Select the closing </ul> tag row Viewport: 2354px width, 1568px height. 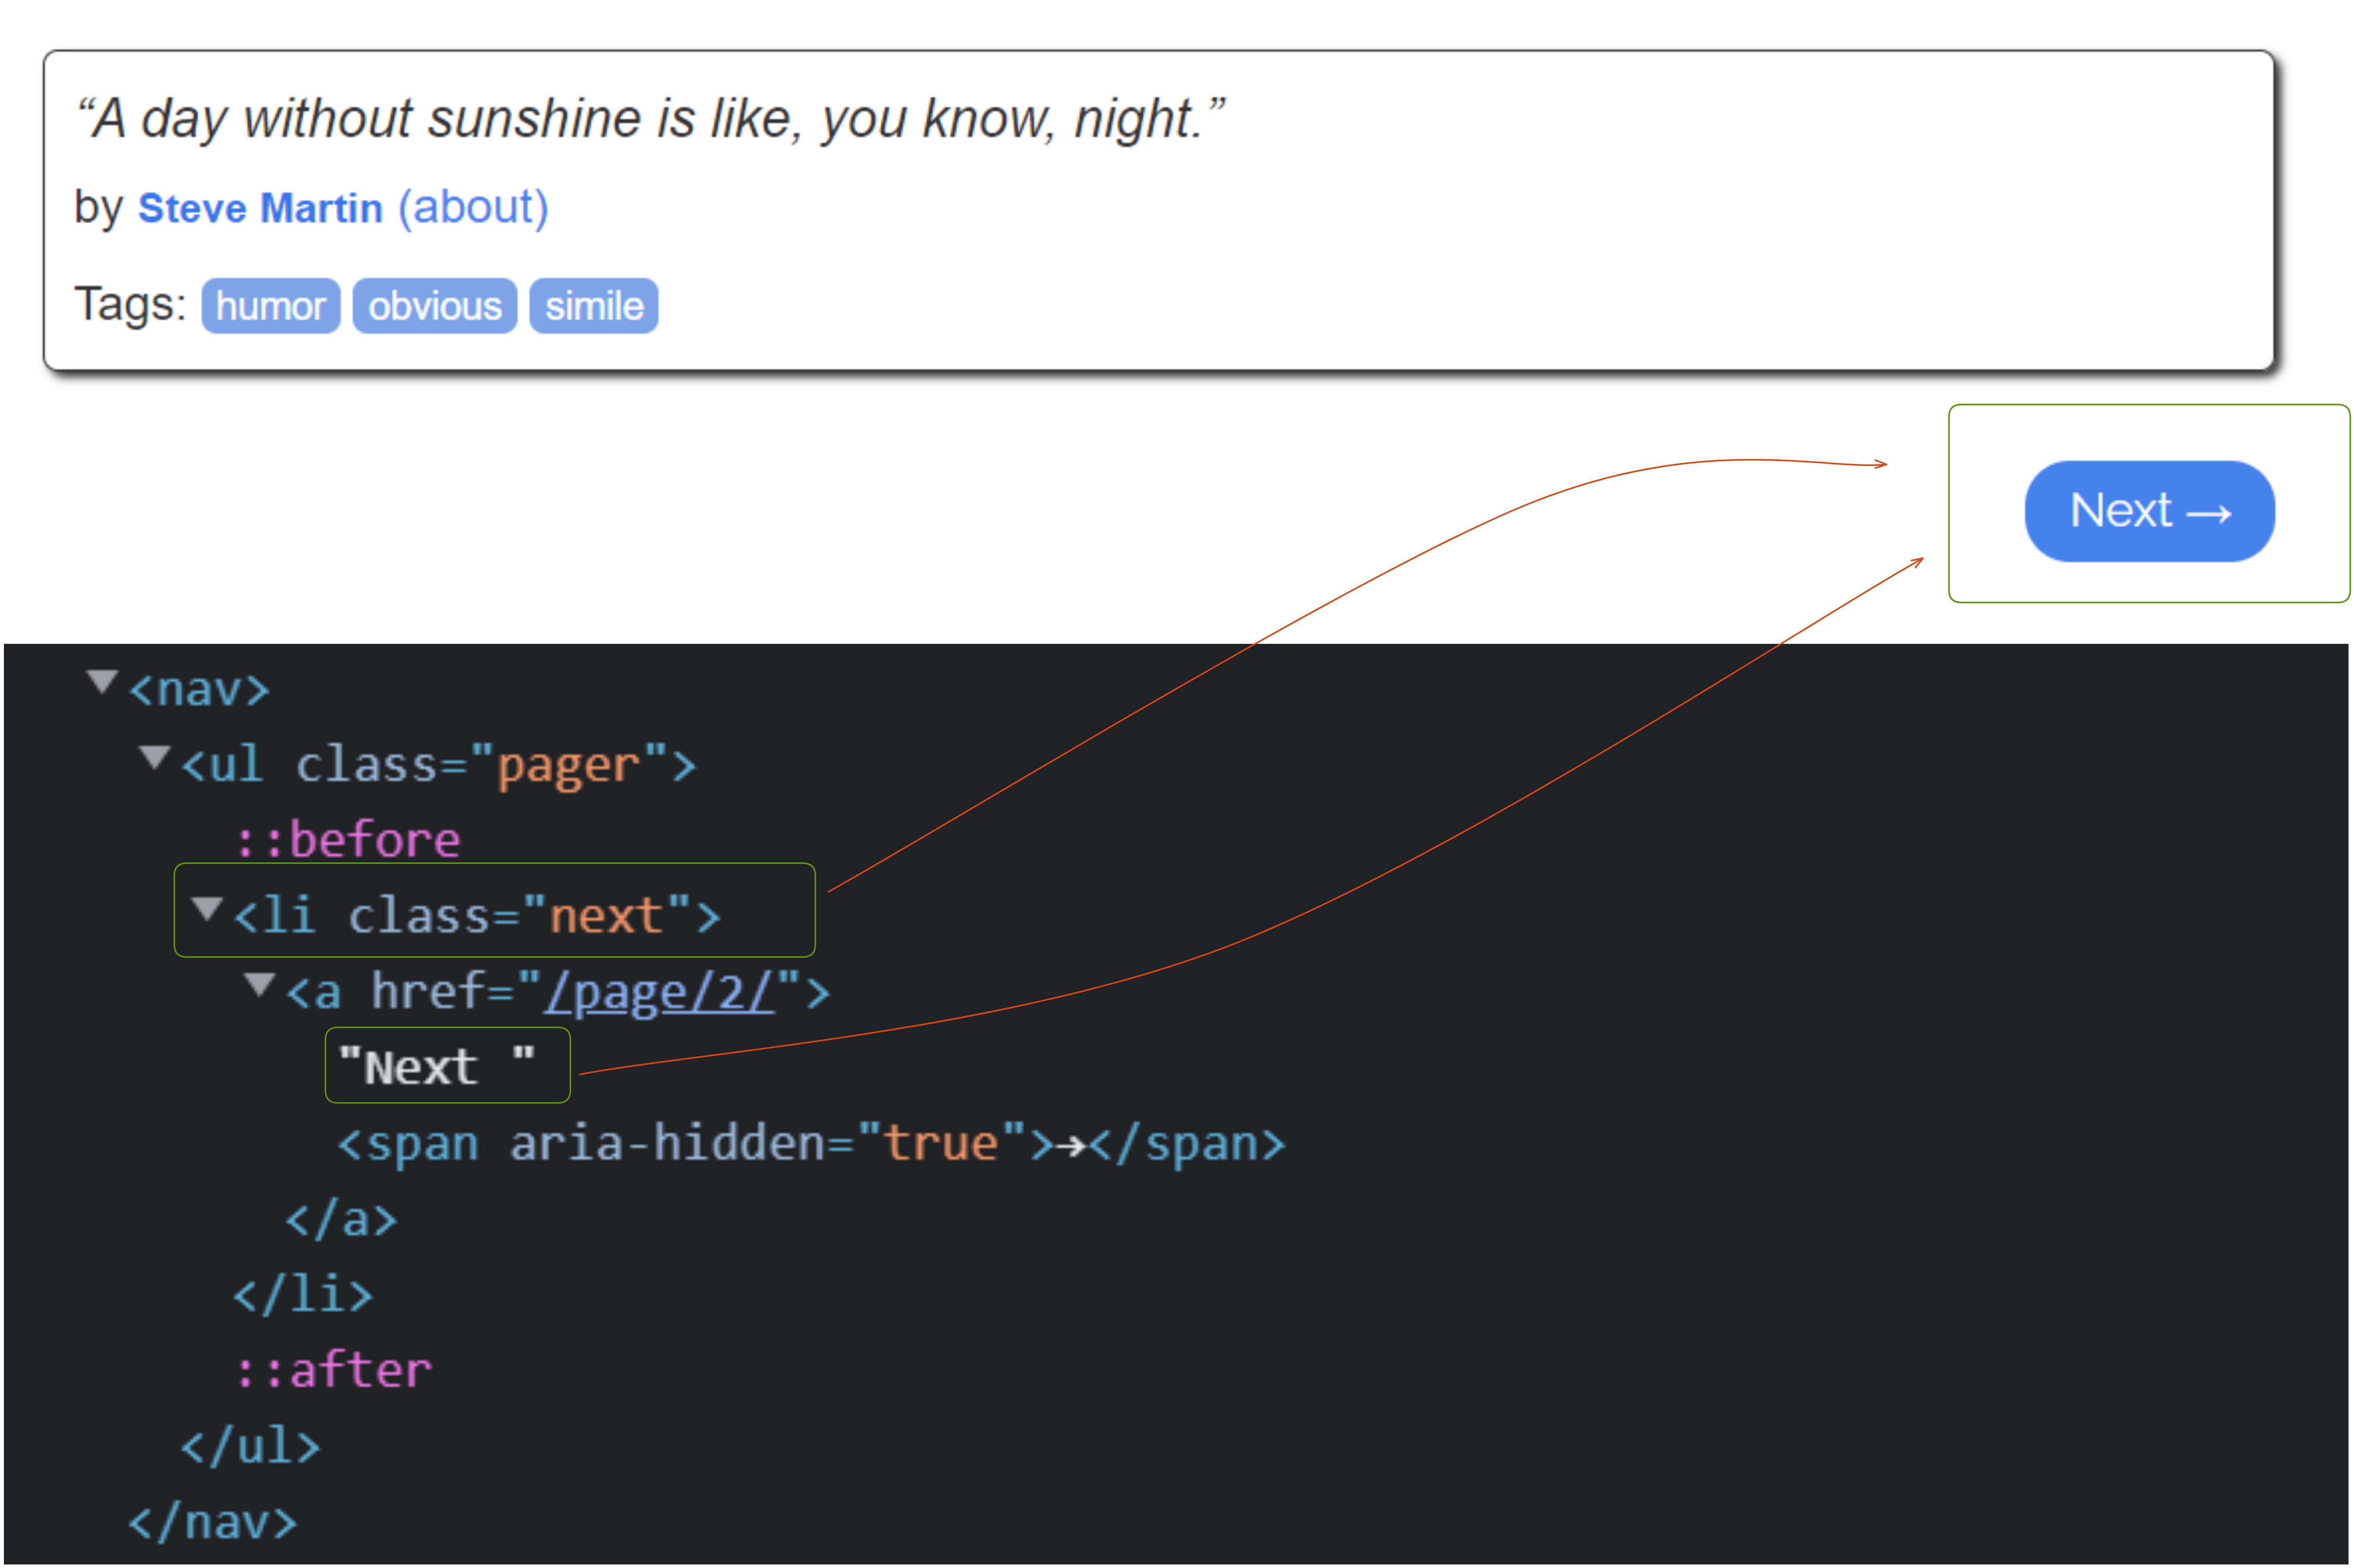click(250, 1446)
